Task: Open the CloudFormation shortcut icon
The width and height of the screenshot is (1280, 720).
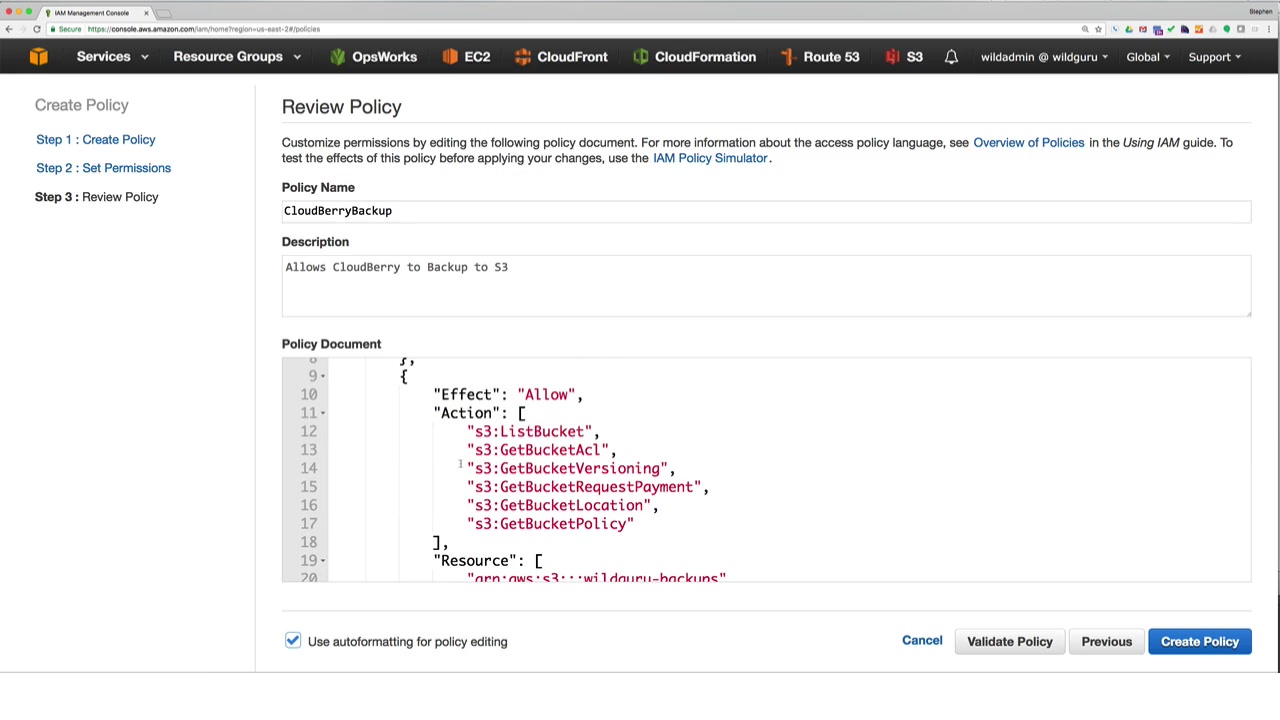Action: 641,57
